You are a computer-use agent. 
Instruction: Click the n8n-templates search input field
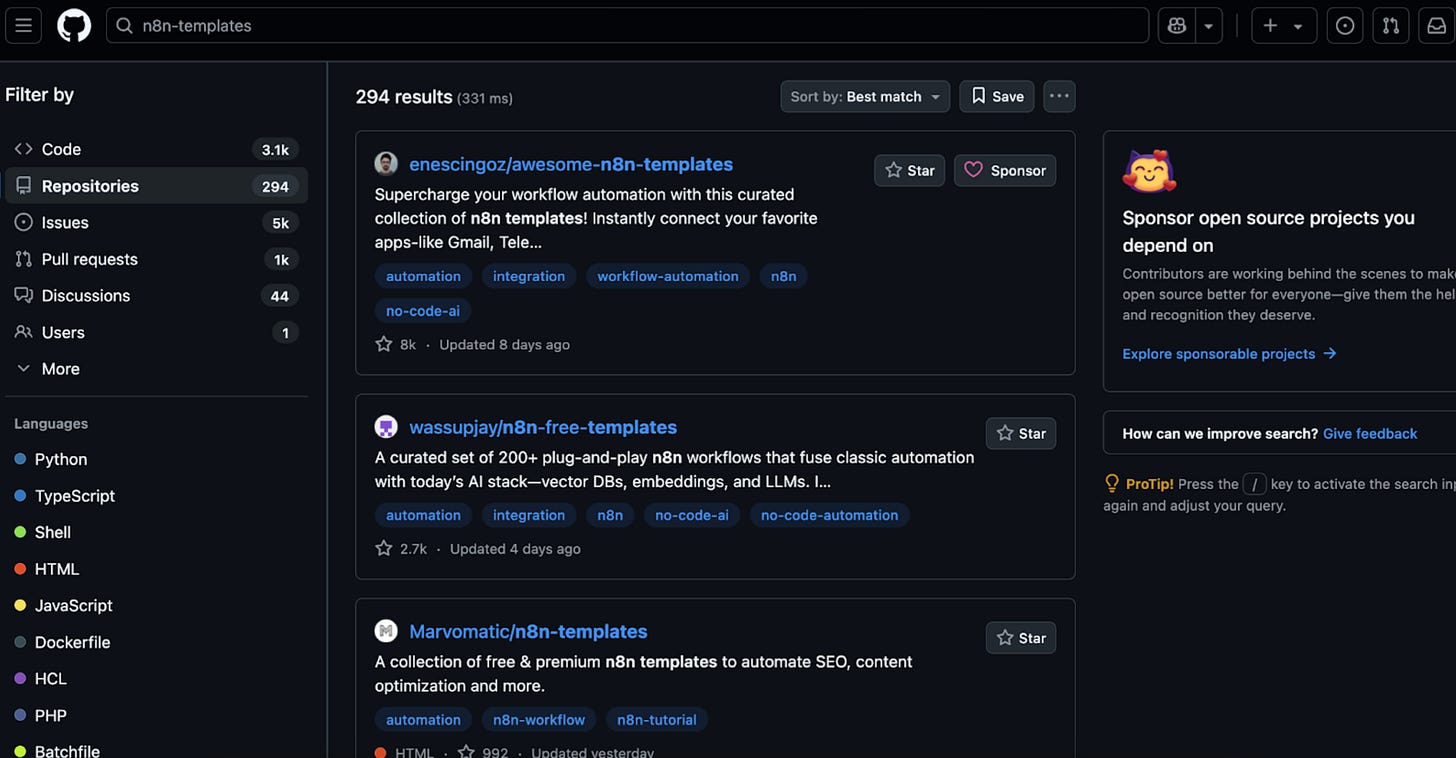[627, 26]
